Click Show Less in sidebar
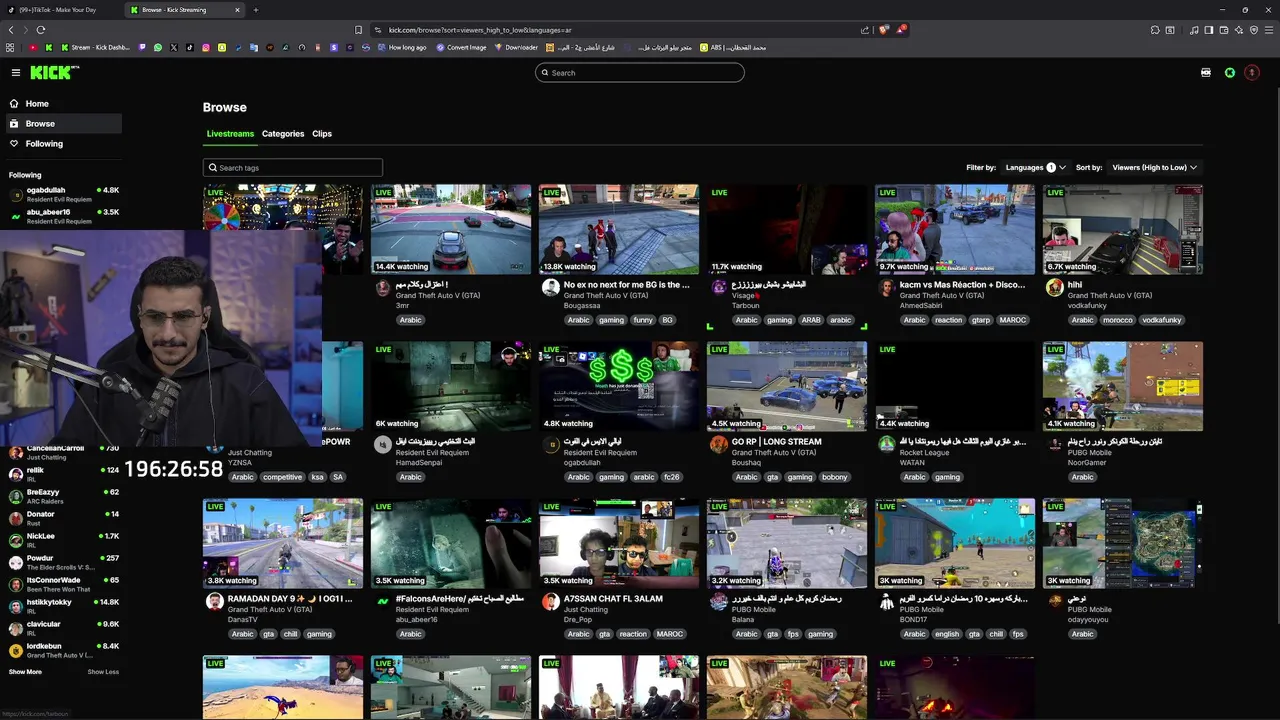Viewport: 1280px width, 720px height. pyautogui.click(x=103, y=672)
